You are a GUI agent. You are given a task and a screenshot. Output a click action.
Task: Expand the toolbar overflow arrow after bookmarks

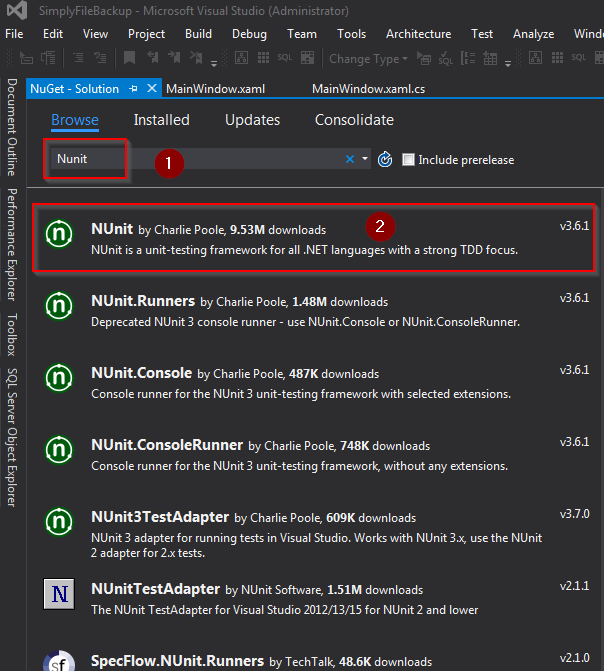pos(214,64)
